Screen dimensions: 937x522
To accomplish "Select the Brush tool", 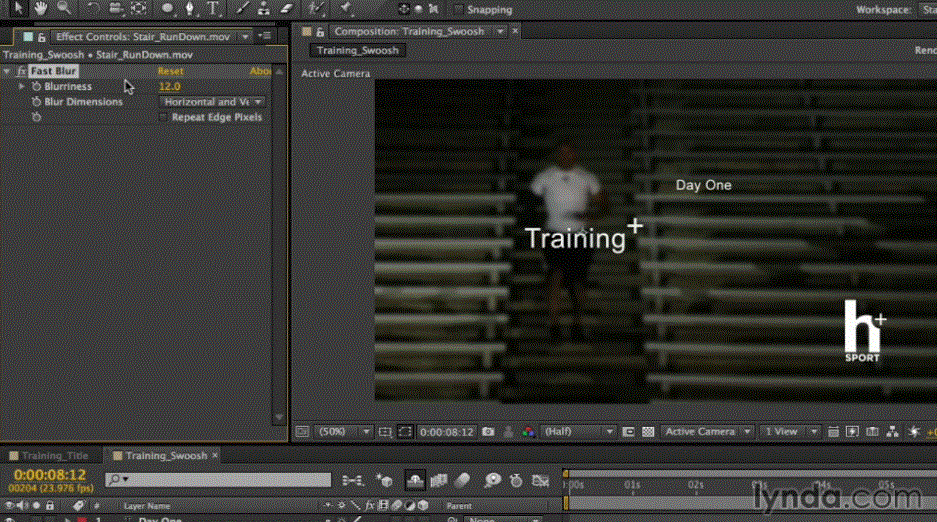I will click(242, 8).
